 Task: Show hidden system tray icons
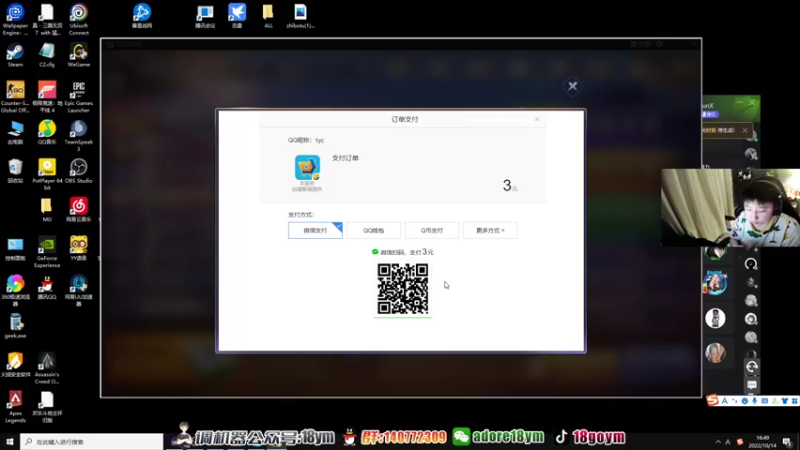718,442
